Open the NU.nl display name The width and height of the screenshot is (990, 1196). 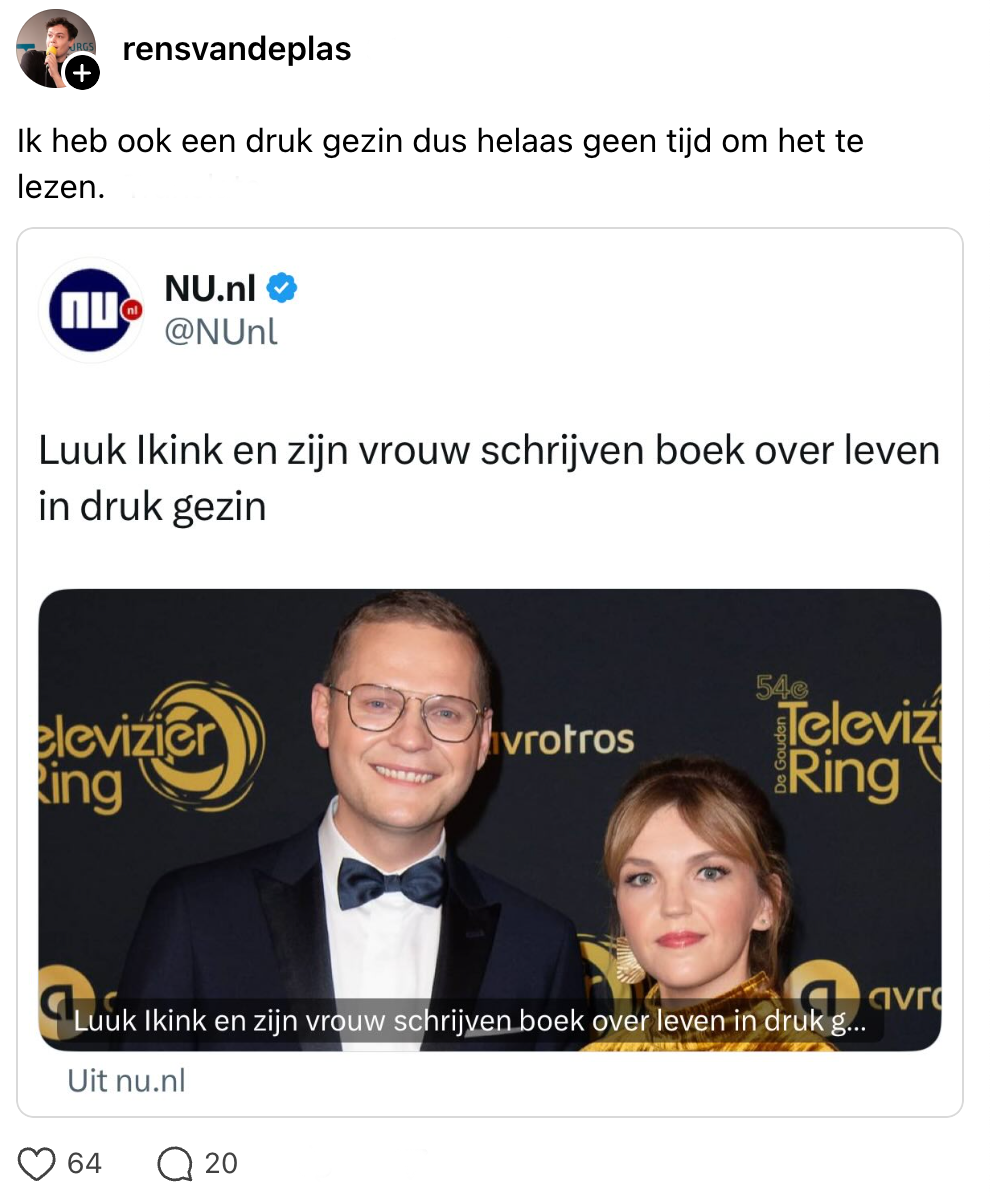coord(211,288)
